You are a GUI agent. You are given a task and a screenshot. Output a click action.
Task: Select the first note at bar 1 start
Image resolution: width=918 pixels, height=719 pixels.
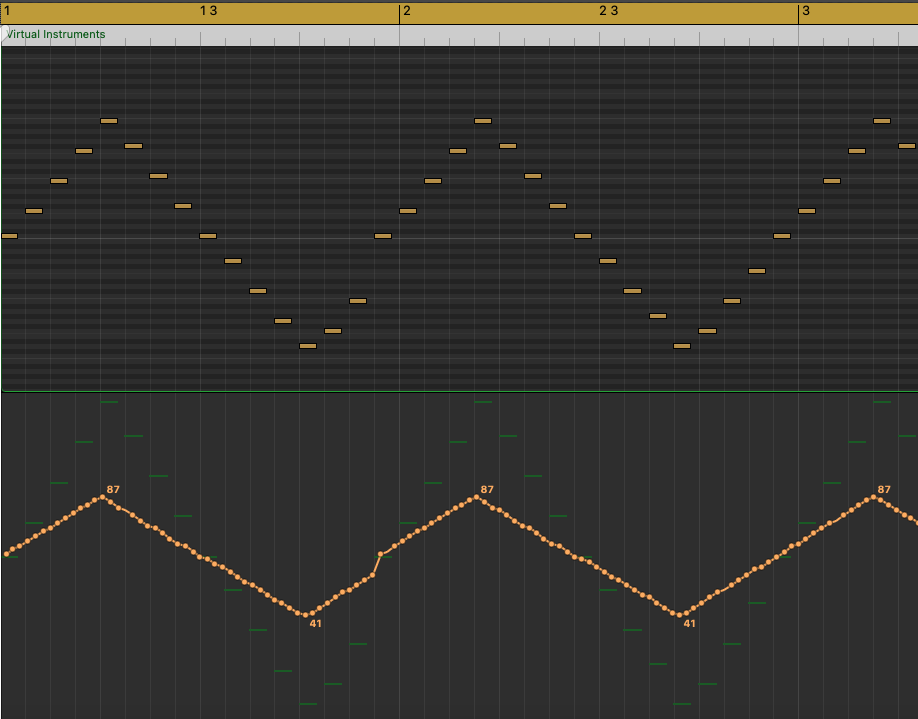tap(9, 236)
